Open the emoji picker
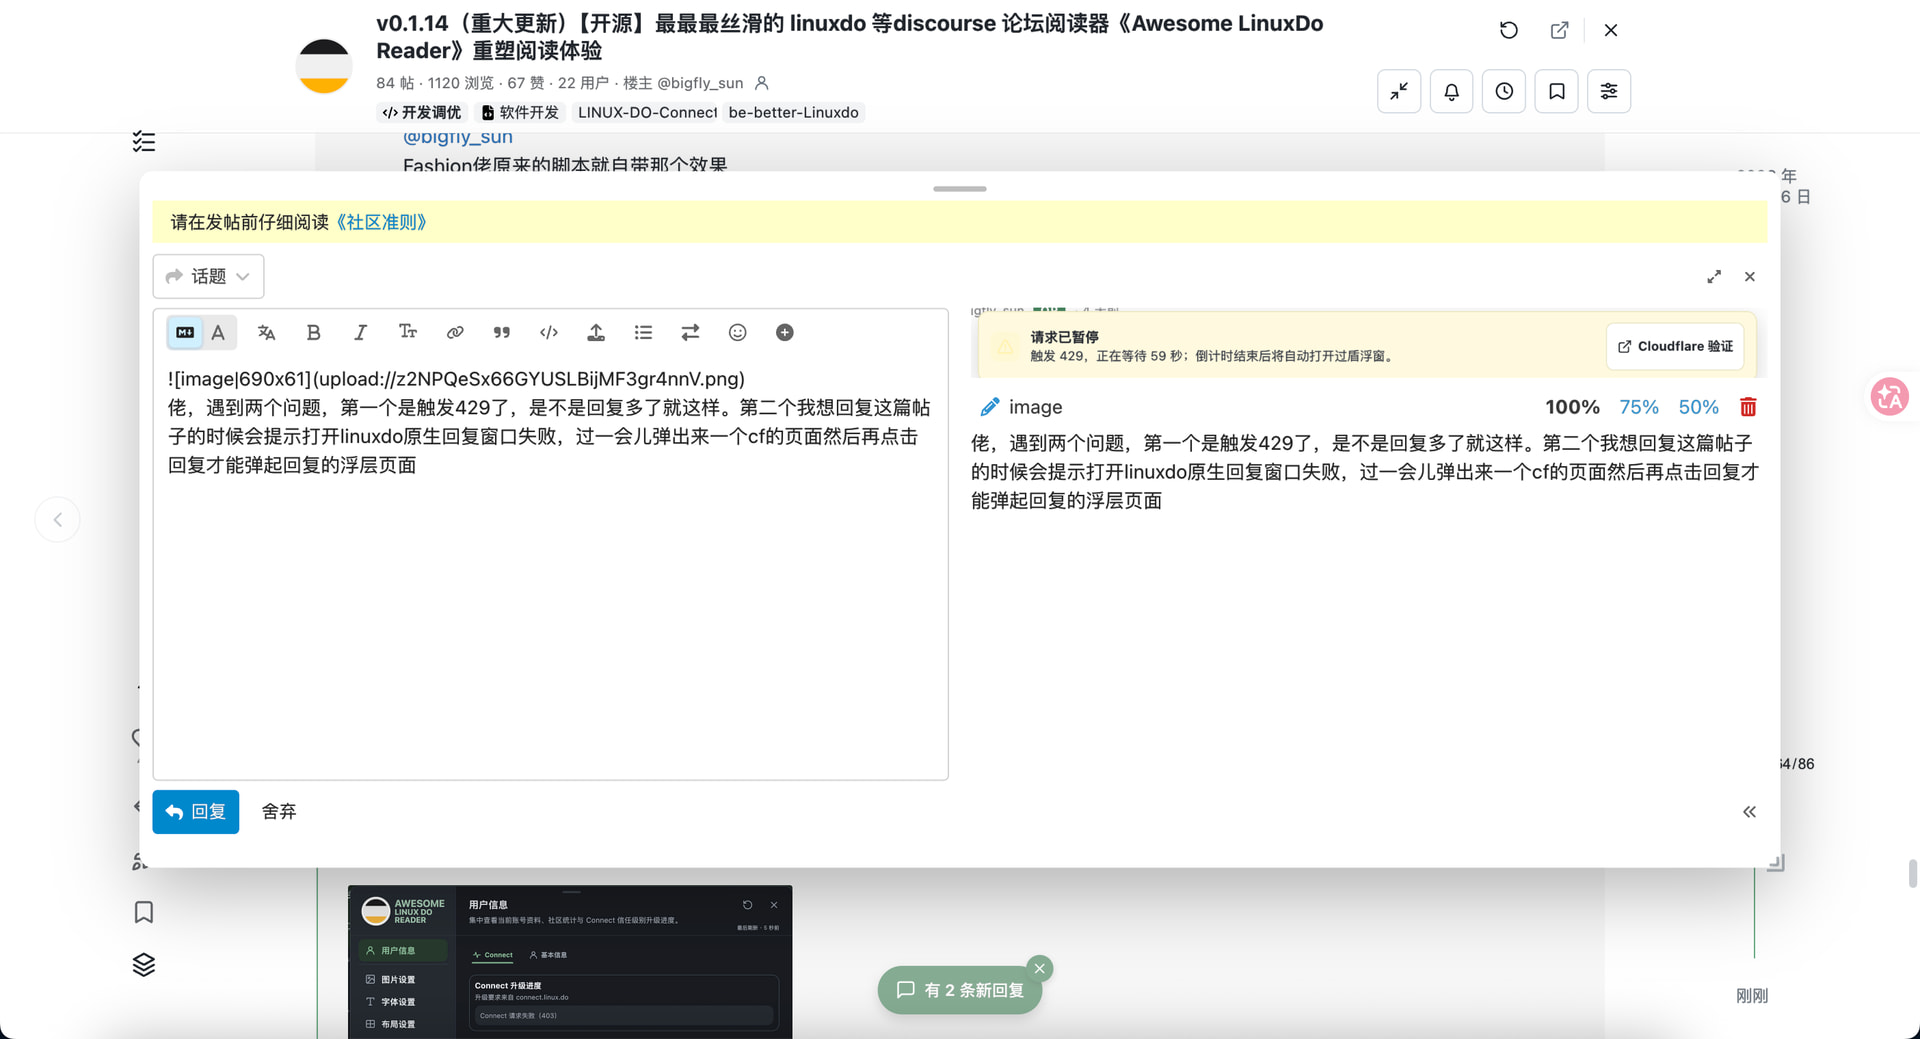This screenshot has width=1920, height=1039. pyautogui.click(x=737, y=333)
